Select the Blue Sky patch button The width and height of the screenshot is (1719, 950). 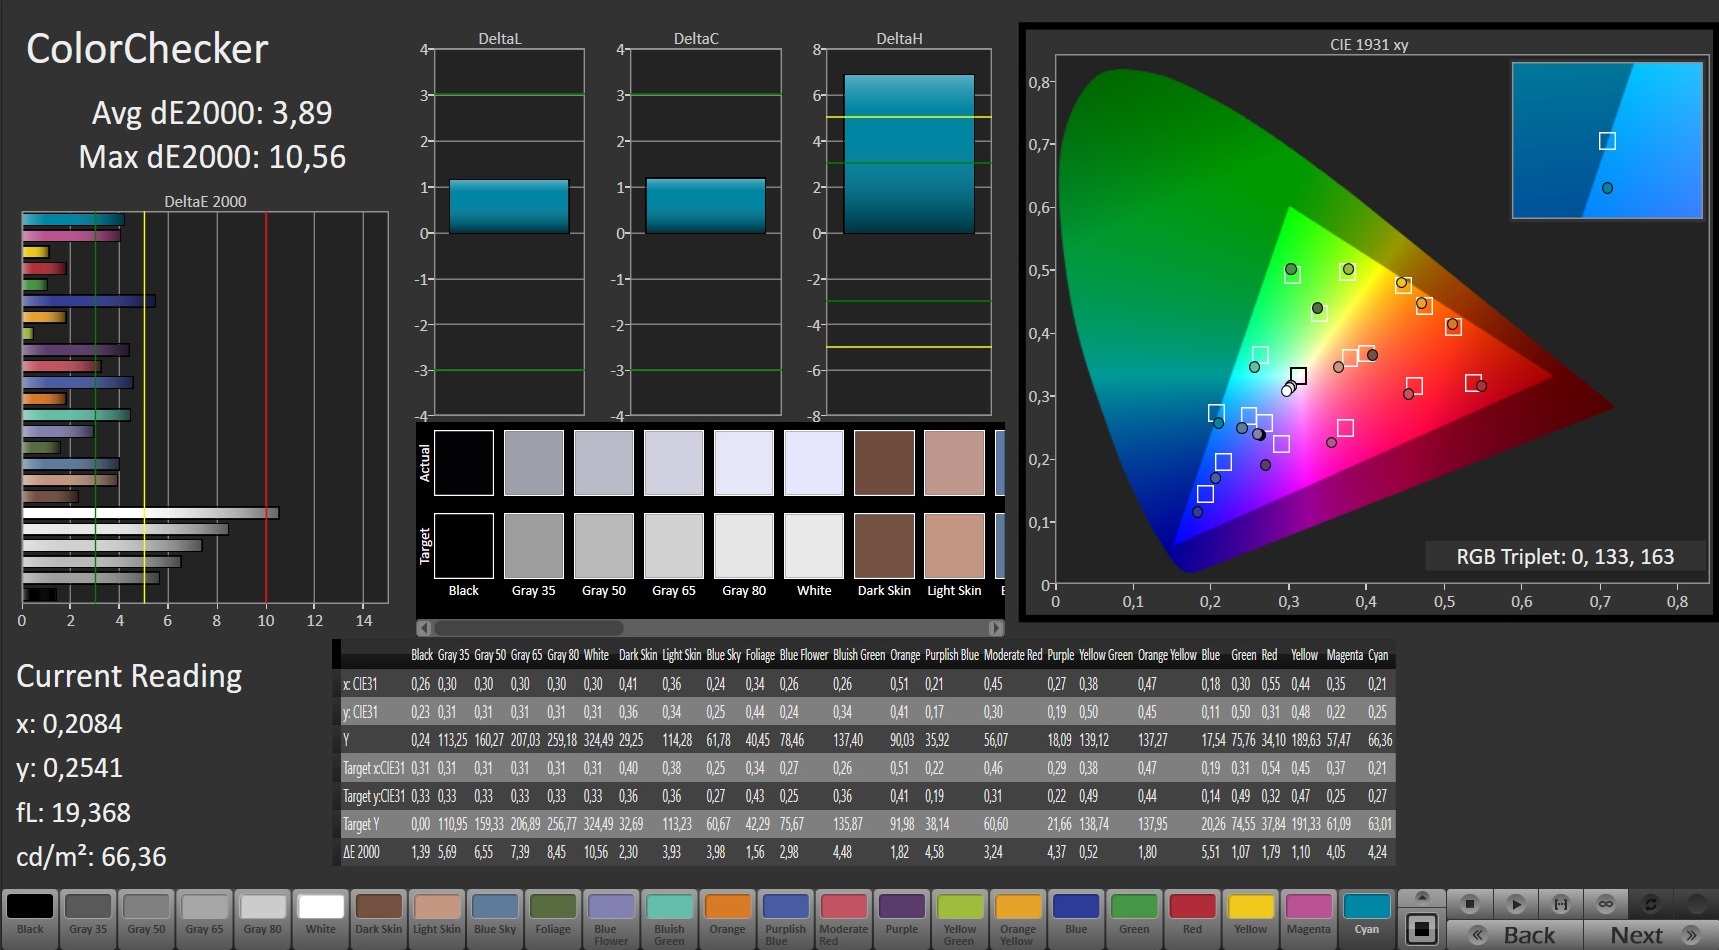pyautogui.click(x=495, y=918)
